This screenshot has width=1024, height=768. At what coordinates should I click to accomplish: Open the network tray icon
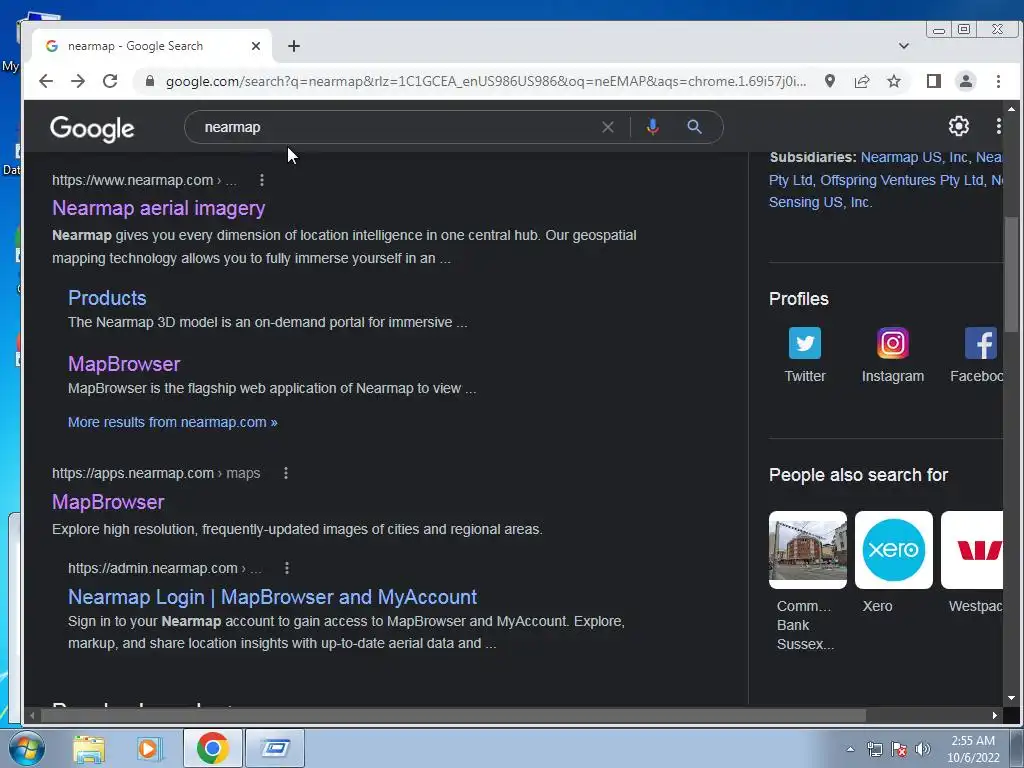pyautogui.click(x=874, y=749)
